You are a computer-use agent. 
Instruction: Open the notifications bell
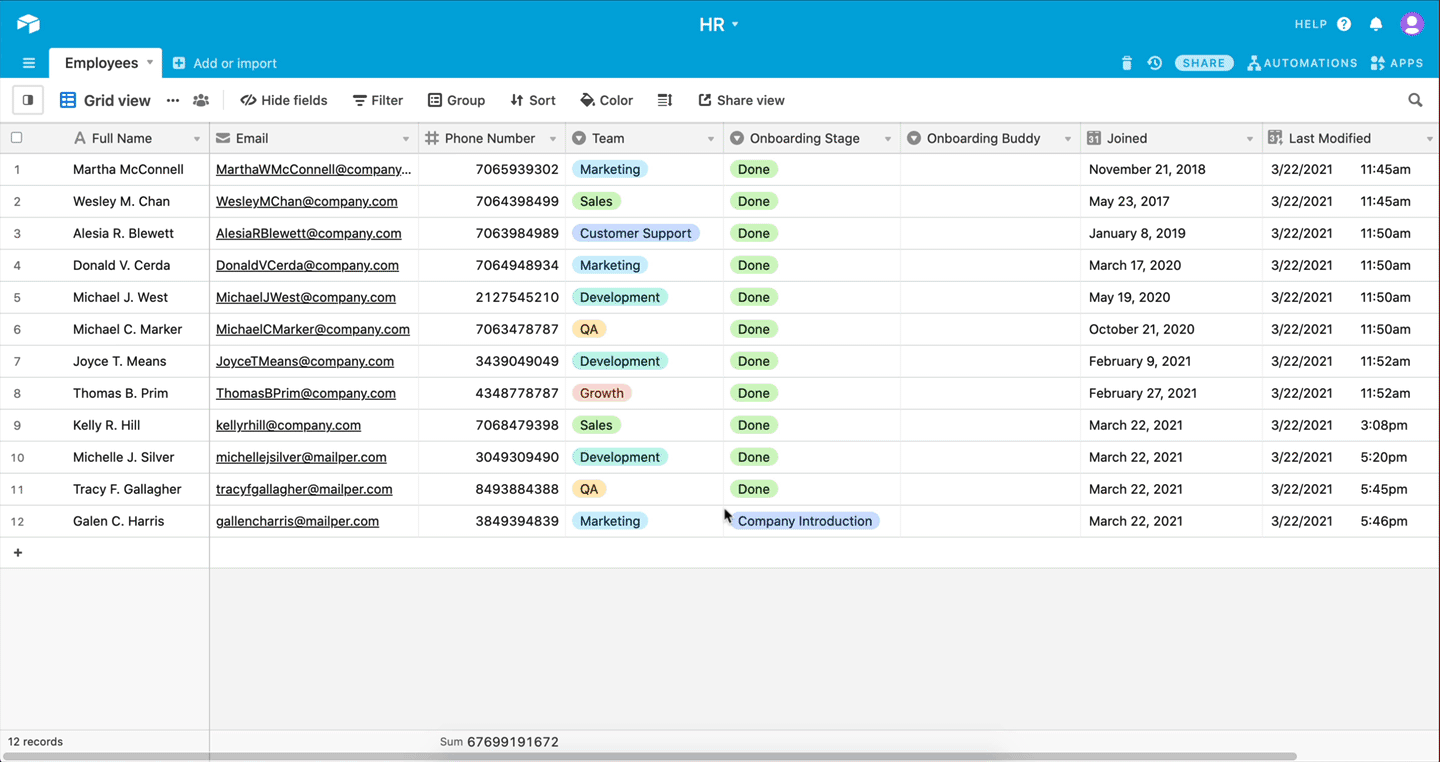click(1376, 24)
